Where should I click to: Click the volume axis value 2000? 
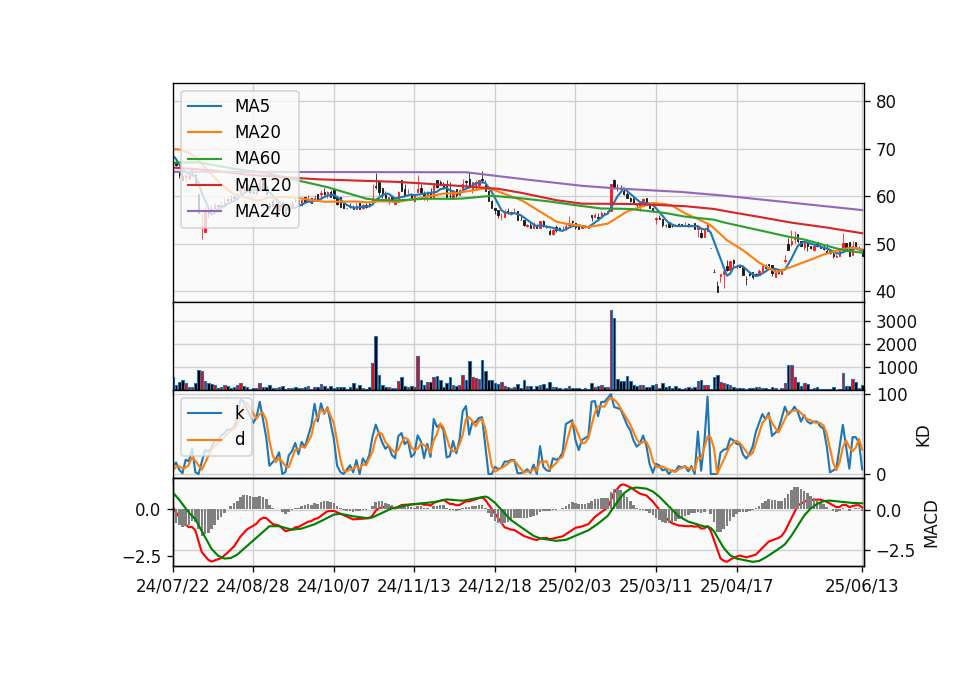click(x=896, y=345)
